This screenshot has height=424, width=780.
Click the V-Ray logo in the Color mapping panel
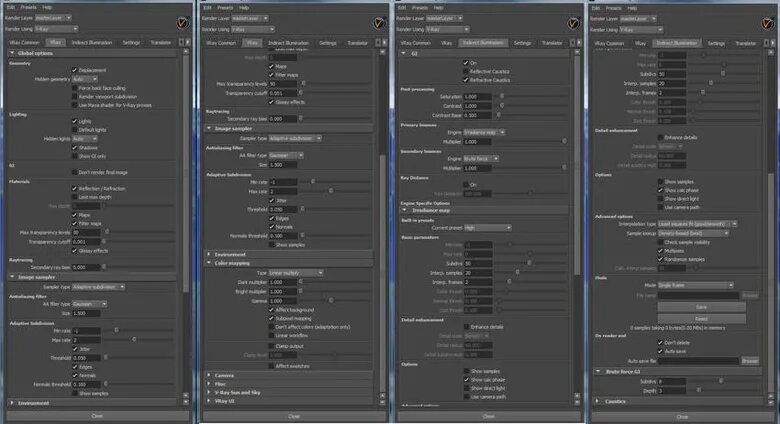379,23
